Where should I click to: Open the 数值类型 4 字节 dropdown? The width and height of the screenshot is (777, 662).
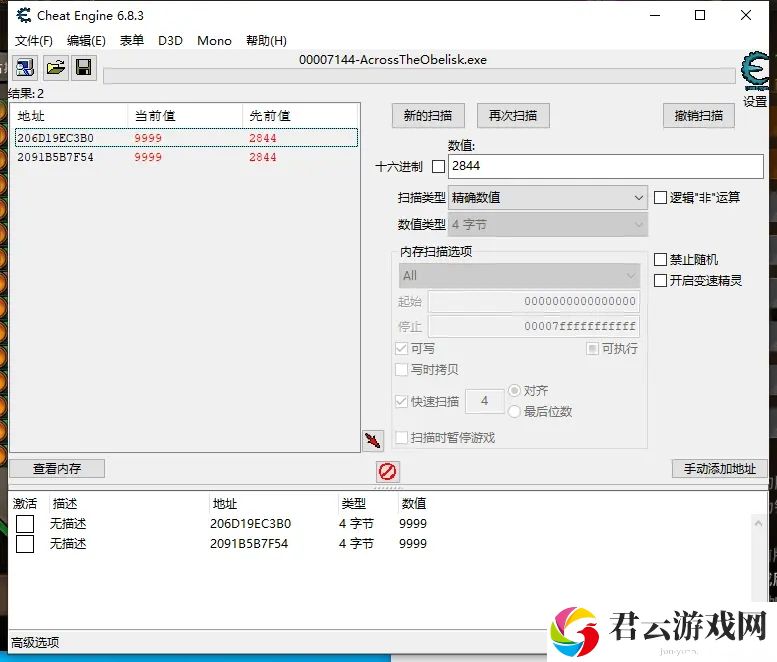point(548,224)
